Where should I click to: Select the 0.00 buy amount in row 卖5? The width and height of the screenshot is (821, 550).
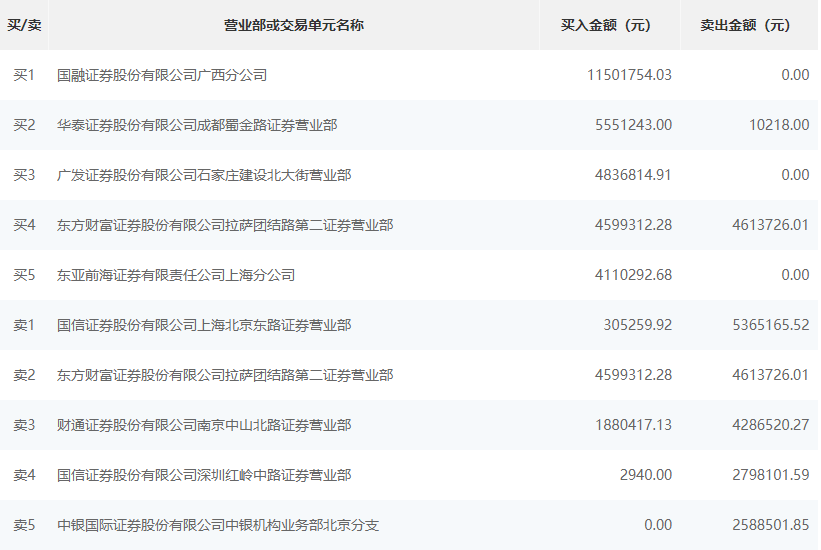(x=658, y=525)
